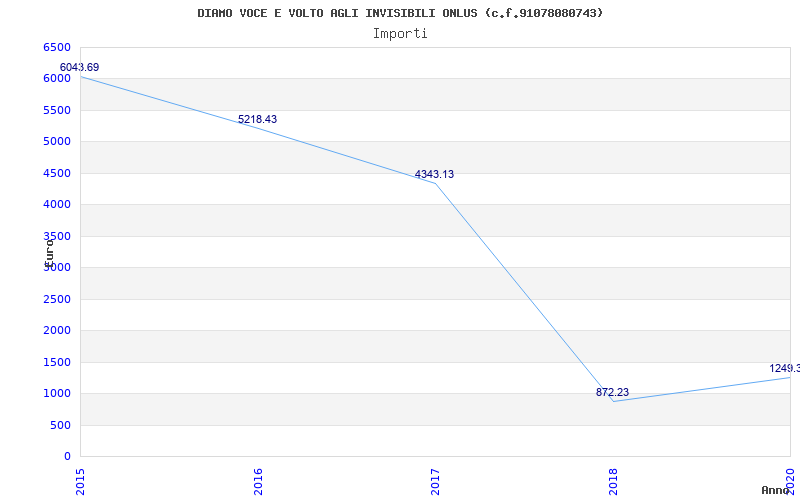Select the 1500 y-axis tick label
Viewport: 800px width, 500px height.
click(57, 362)
